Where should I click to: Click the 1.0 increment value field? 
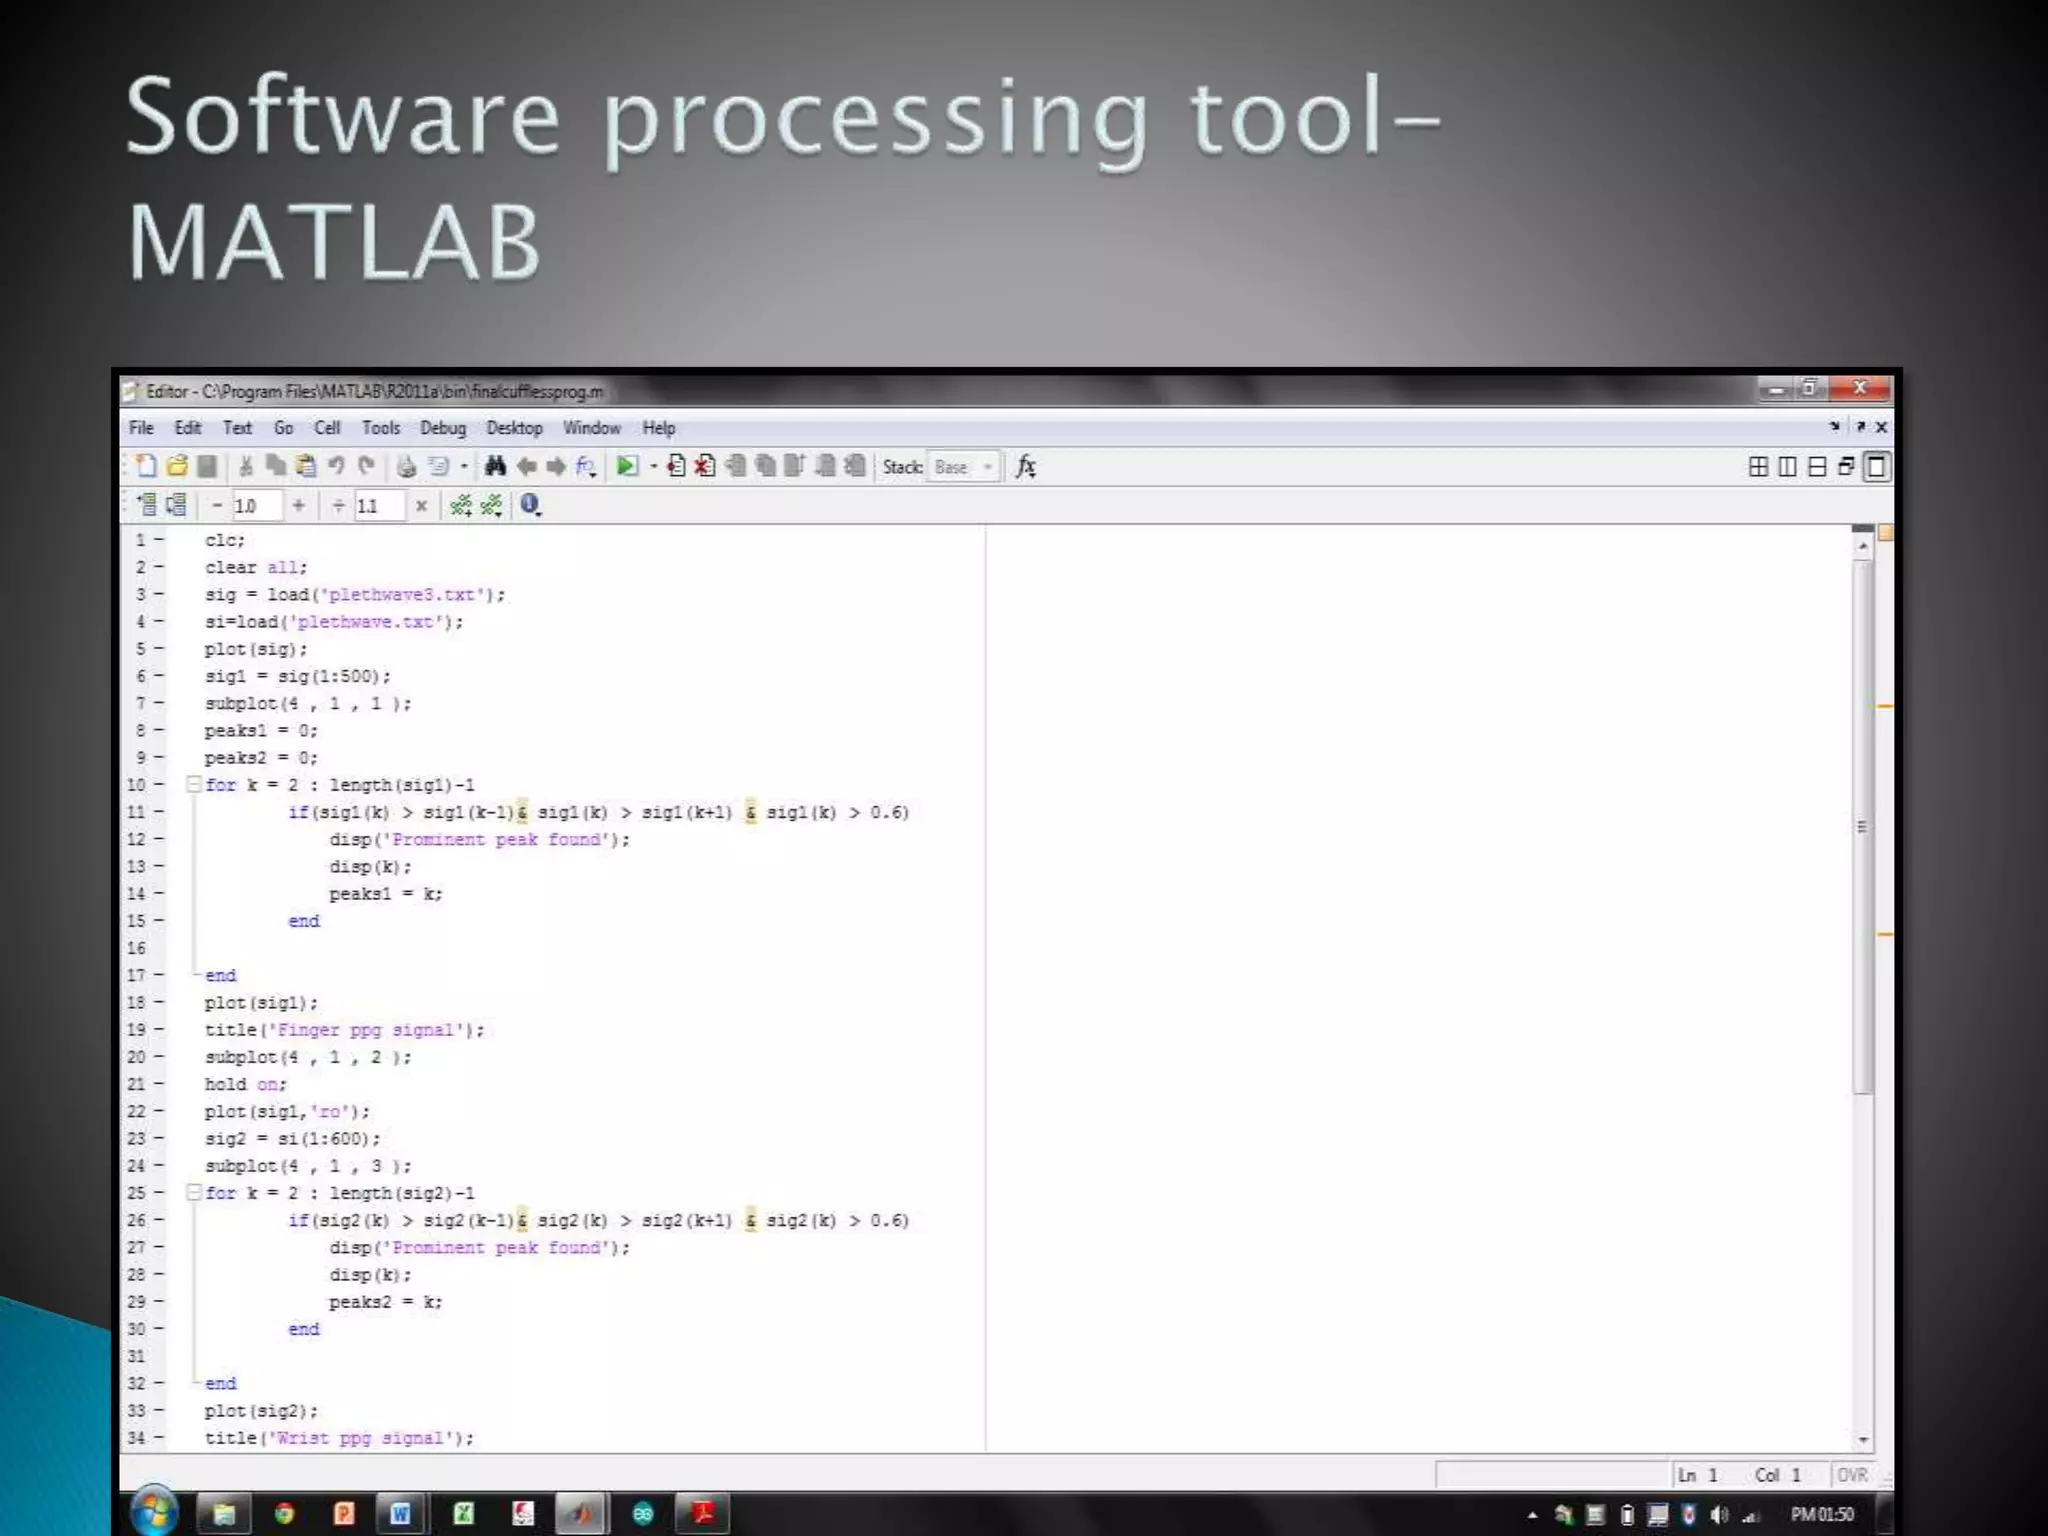255,506
